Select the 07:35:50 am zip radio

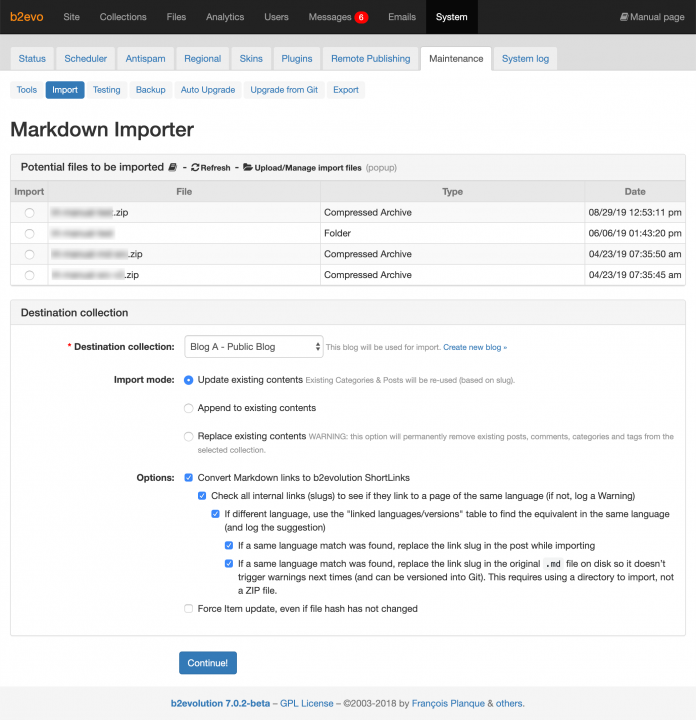click(29, 254)
